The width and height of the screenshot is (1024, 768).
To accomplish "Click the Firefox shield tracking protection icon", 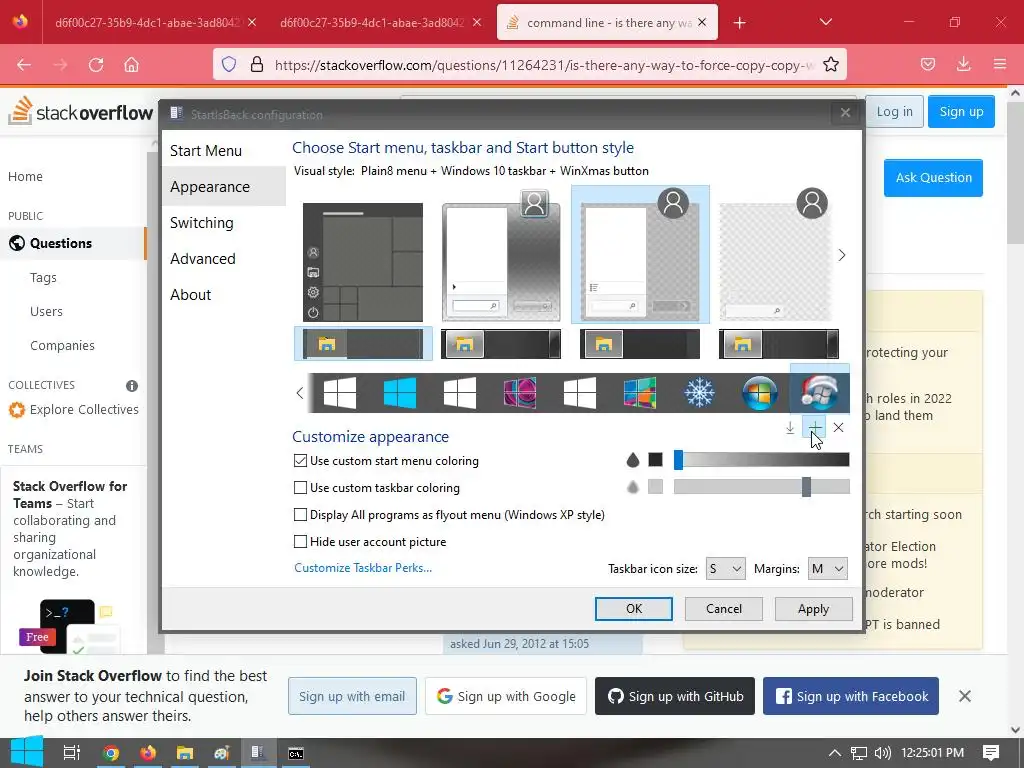I will [x=229, y=64].
